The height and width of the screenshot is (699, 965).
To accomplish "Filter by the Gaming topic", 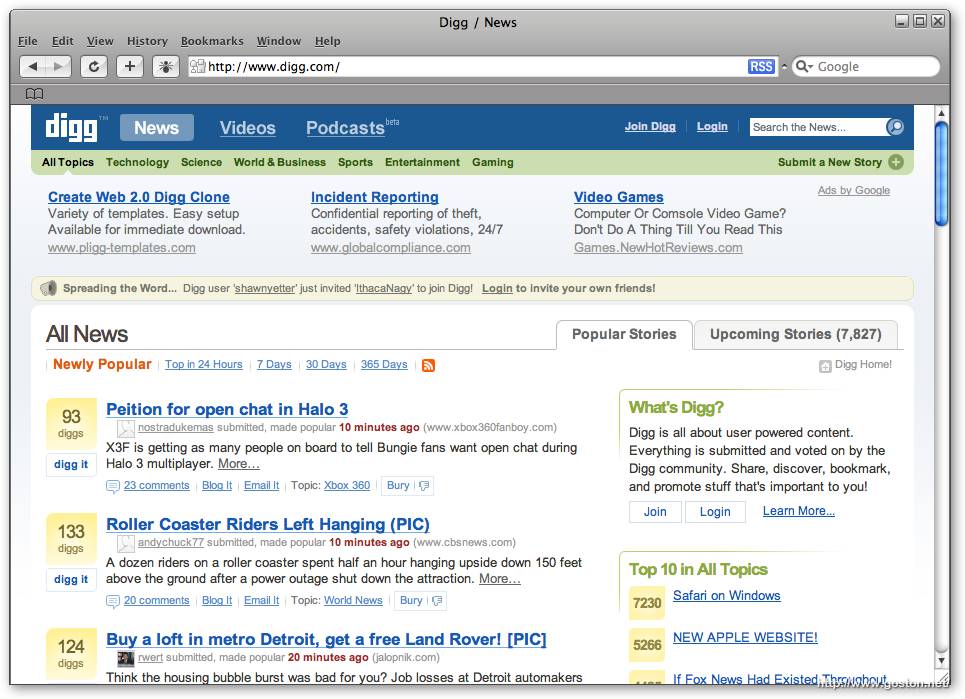I will click(x=492, y=162).
